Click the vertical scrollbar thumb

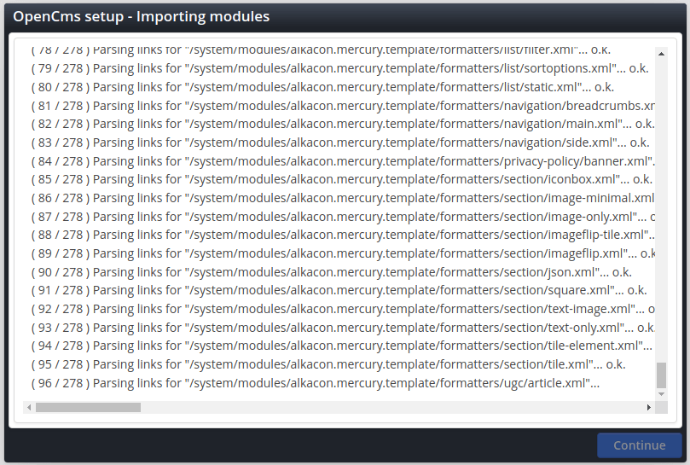(x=661, y=375)
